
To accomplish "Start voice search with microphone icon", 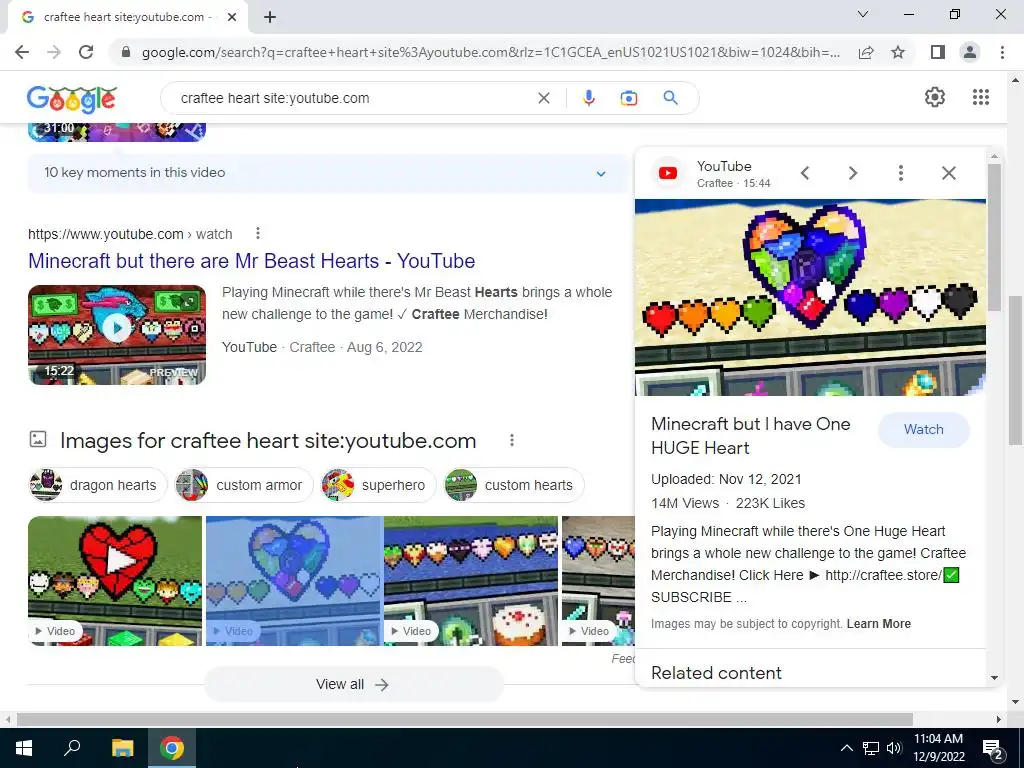I will pyautogui.click(x=588, y=98).
